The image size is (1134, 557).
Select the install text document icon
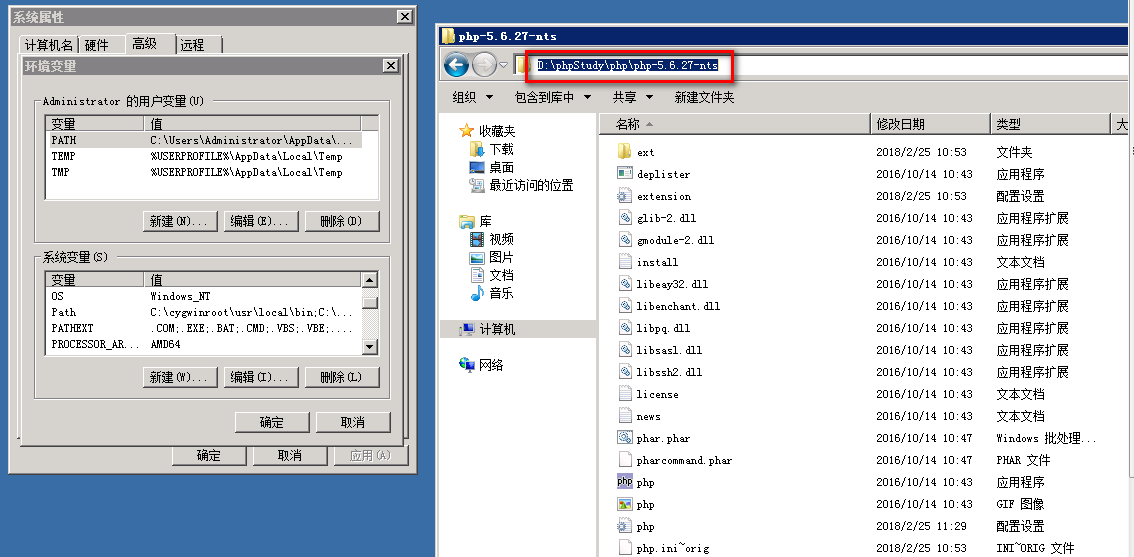pos(625,262)
